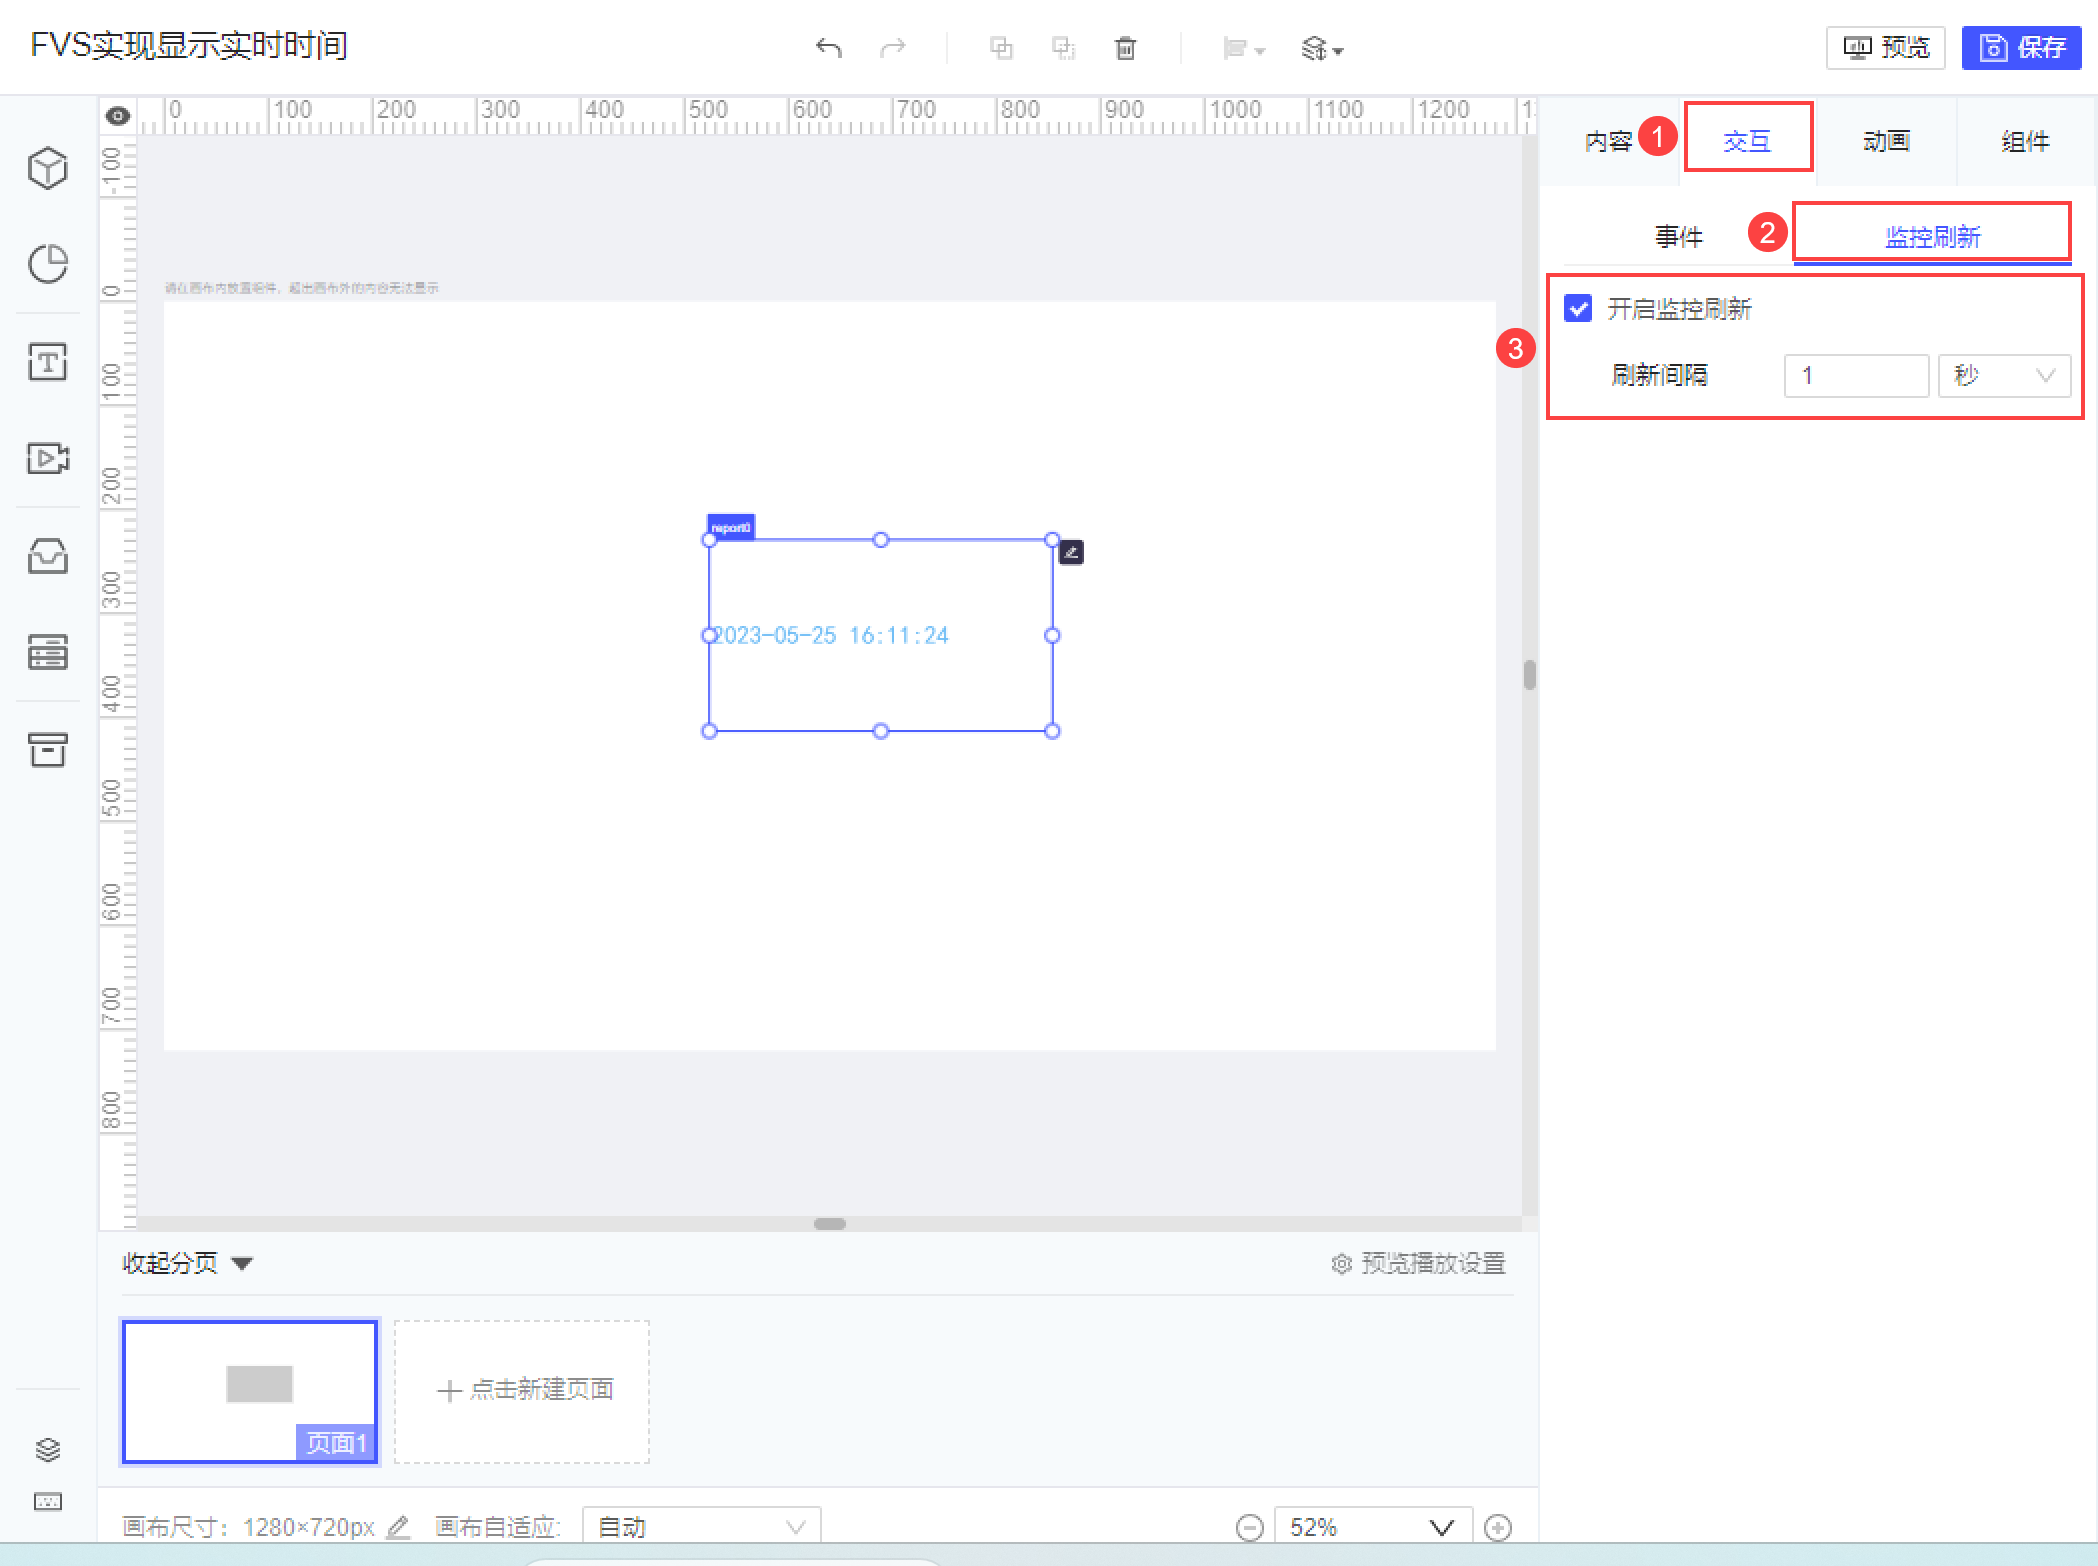2098x1566 pixels.
Task: Click the 预览 preview button
Action: [1885, 47]
